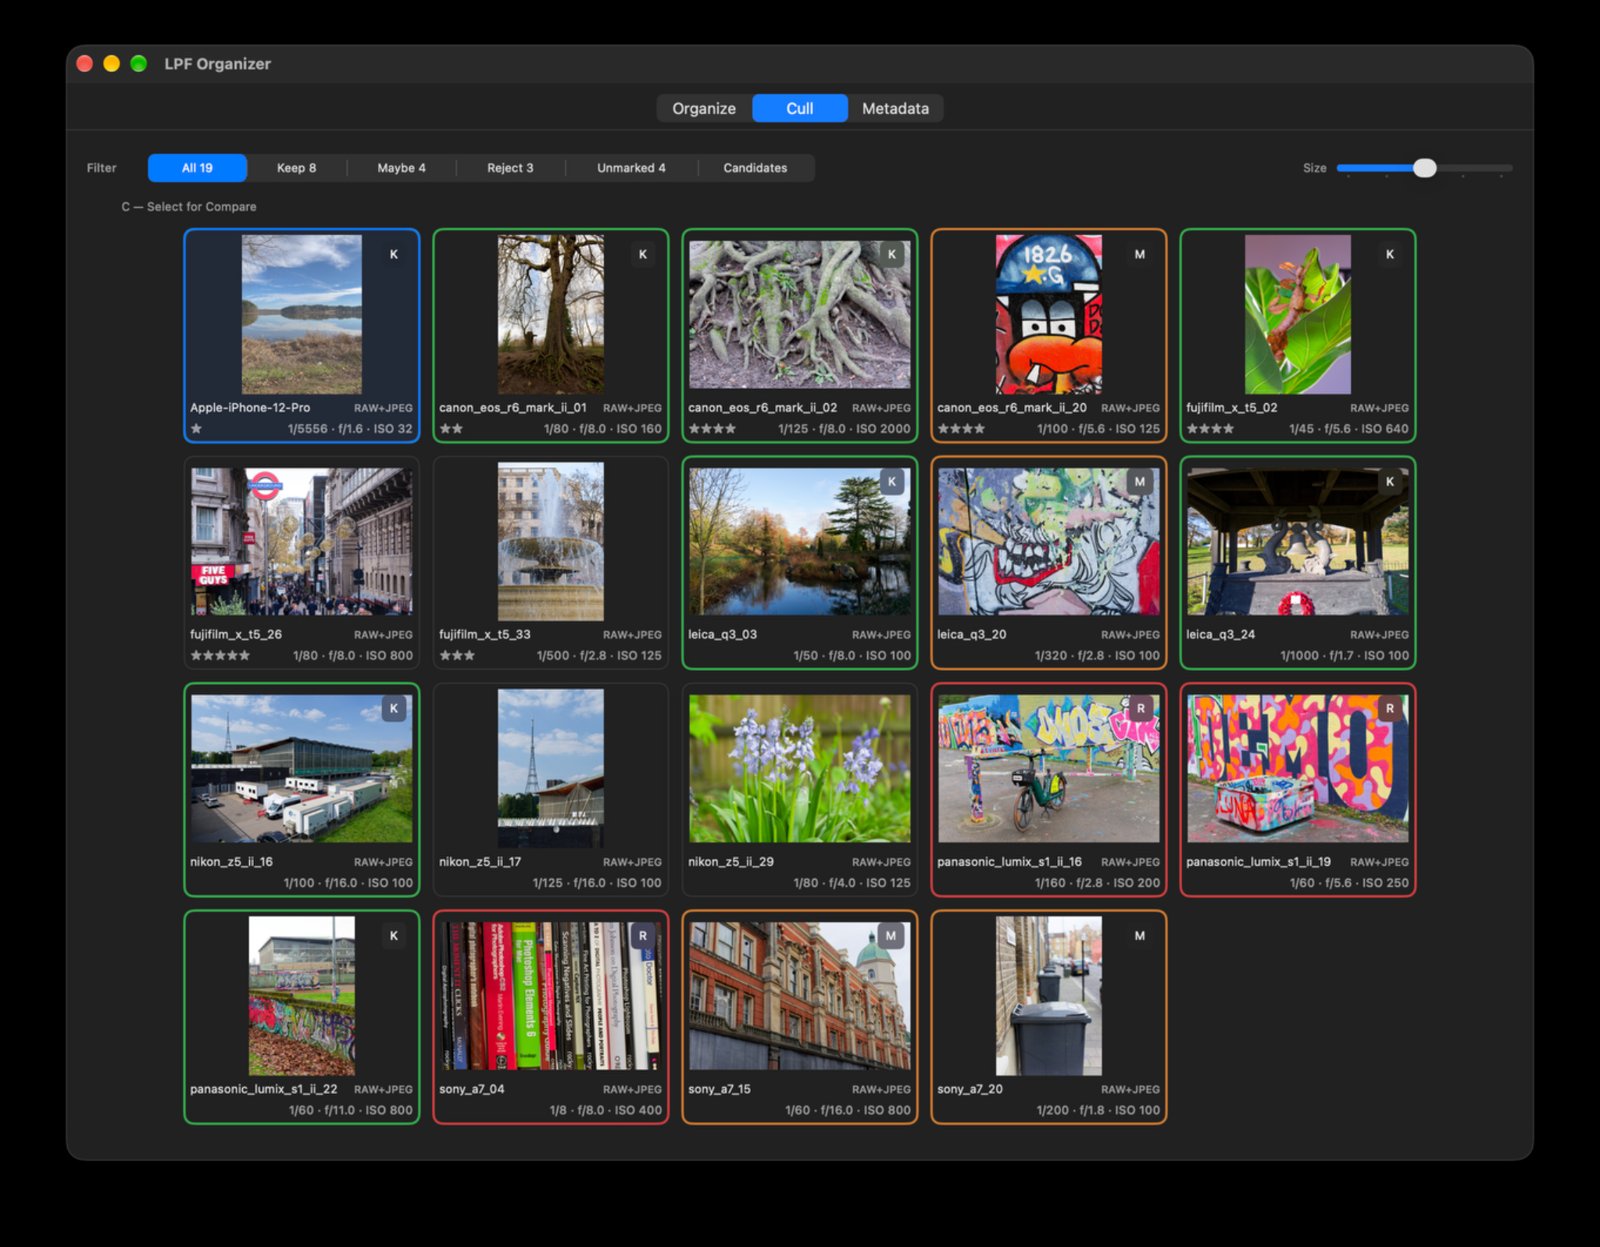This screenshot has height=1247, width=1600.
Task: Click the three-star rating on fujifilm_x_t5_33
Action: 457,656
